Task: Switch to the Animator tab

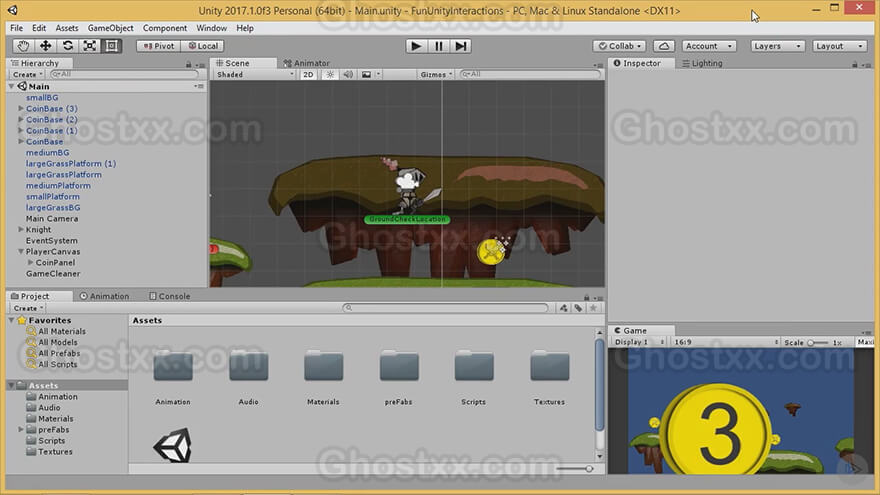Action: [x=307, y=63]
